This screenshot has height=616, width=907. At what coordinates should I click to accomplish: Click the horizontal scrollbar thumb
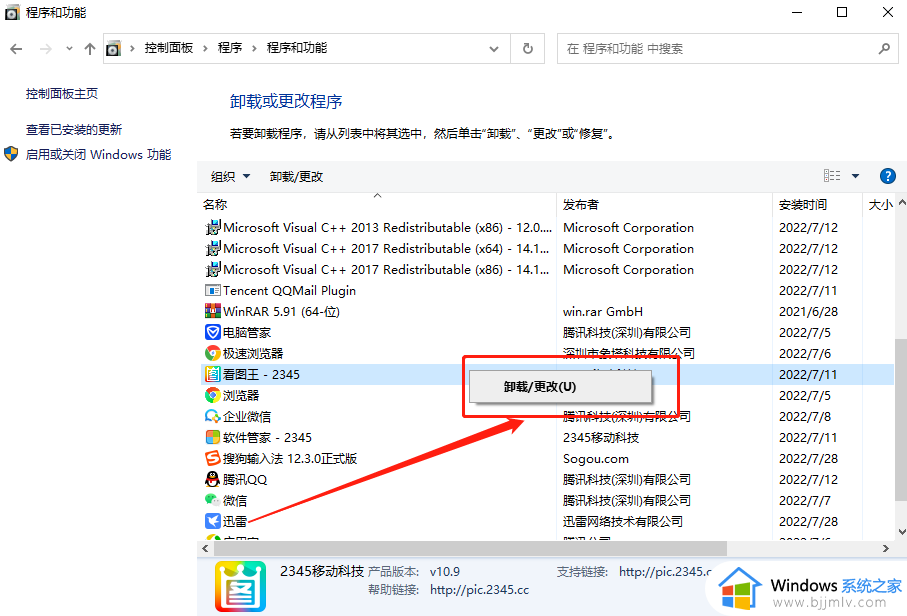pyautogui.click(x=470, y=548)
